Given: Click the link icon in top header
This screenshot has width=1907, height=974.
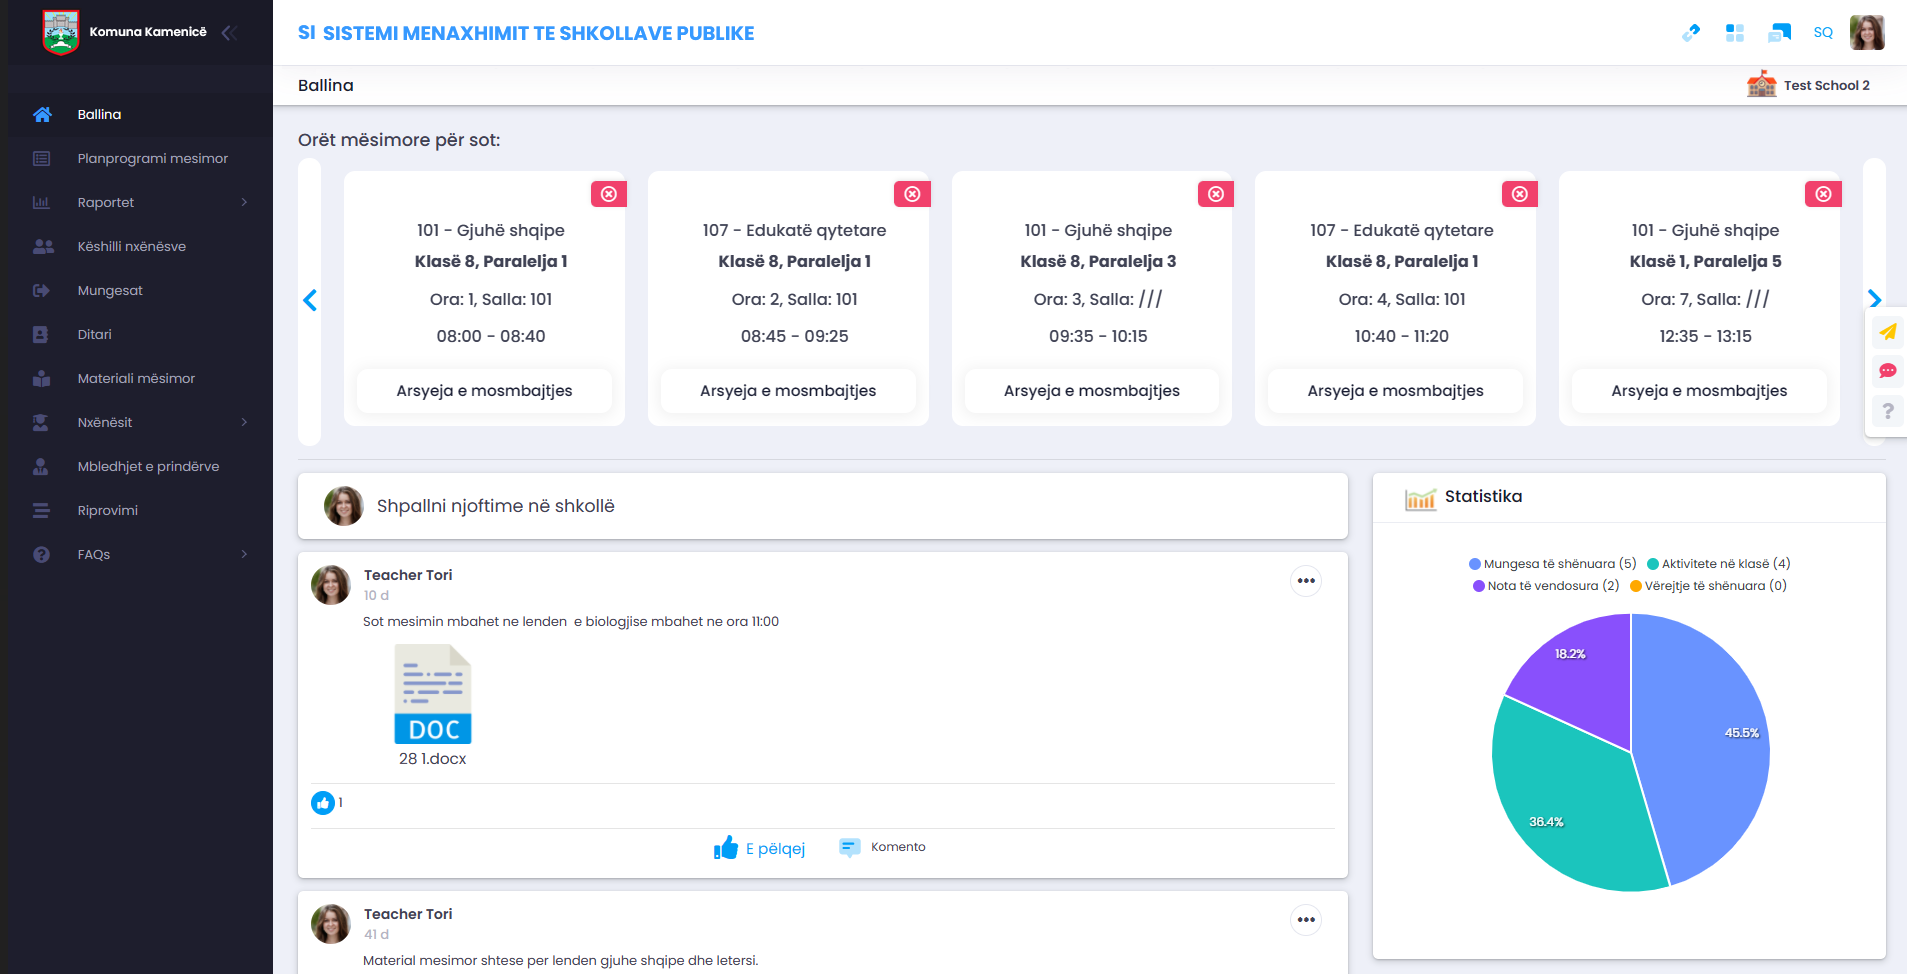Looking at the screenshot, I should (1691, 33).
